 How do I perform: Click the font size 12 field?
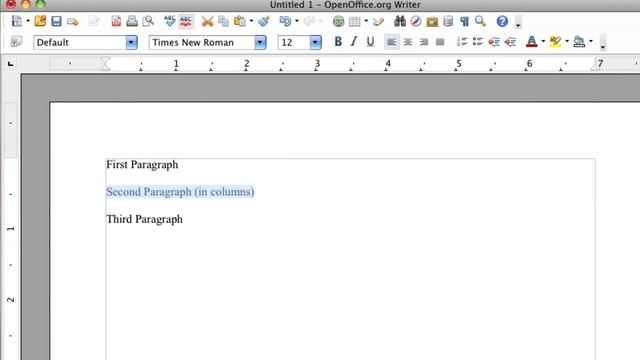pos(294,42)
